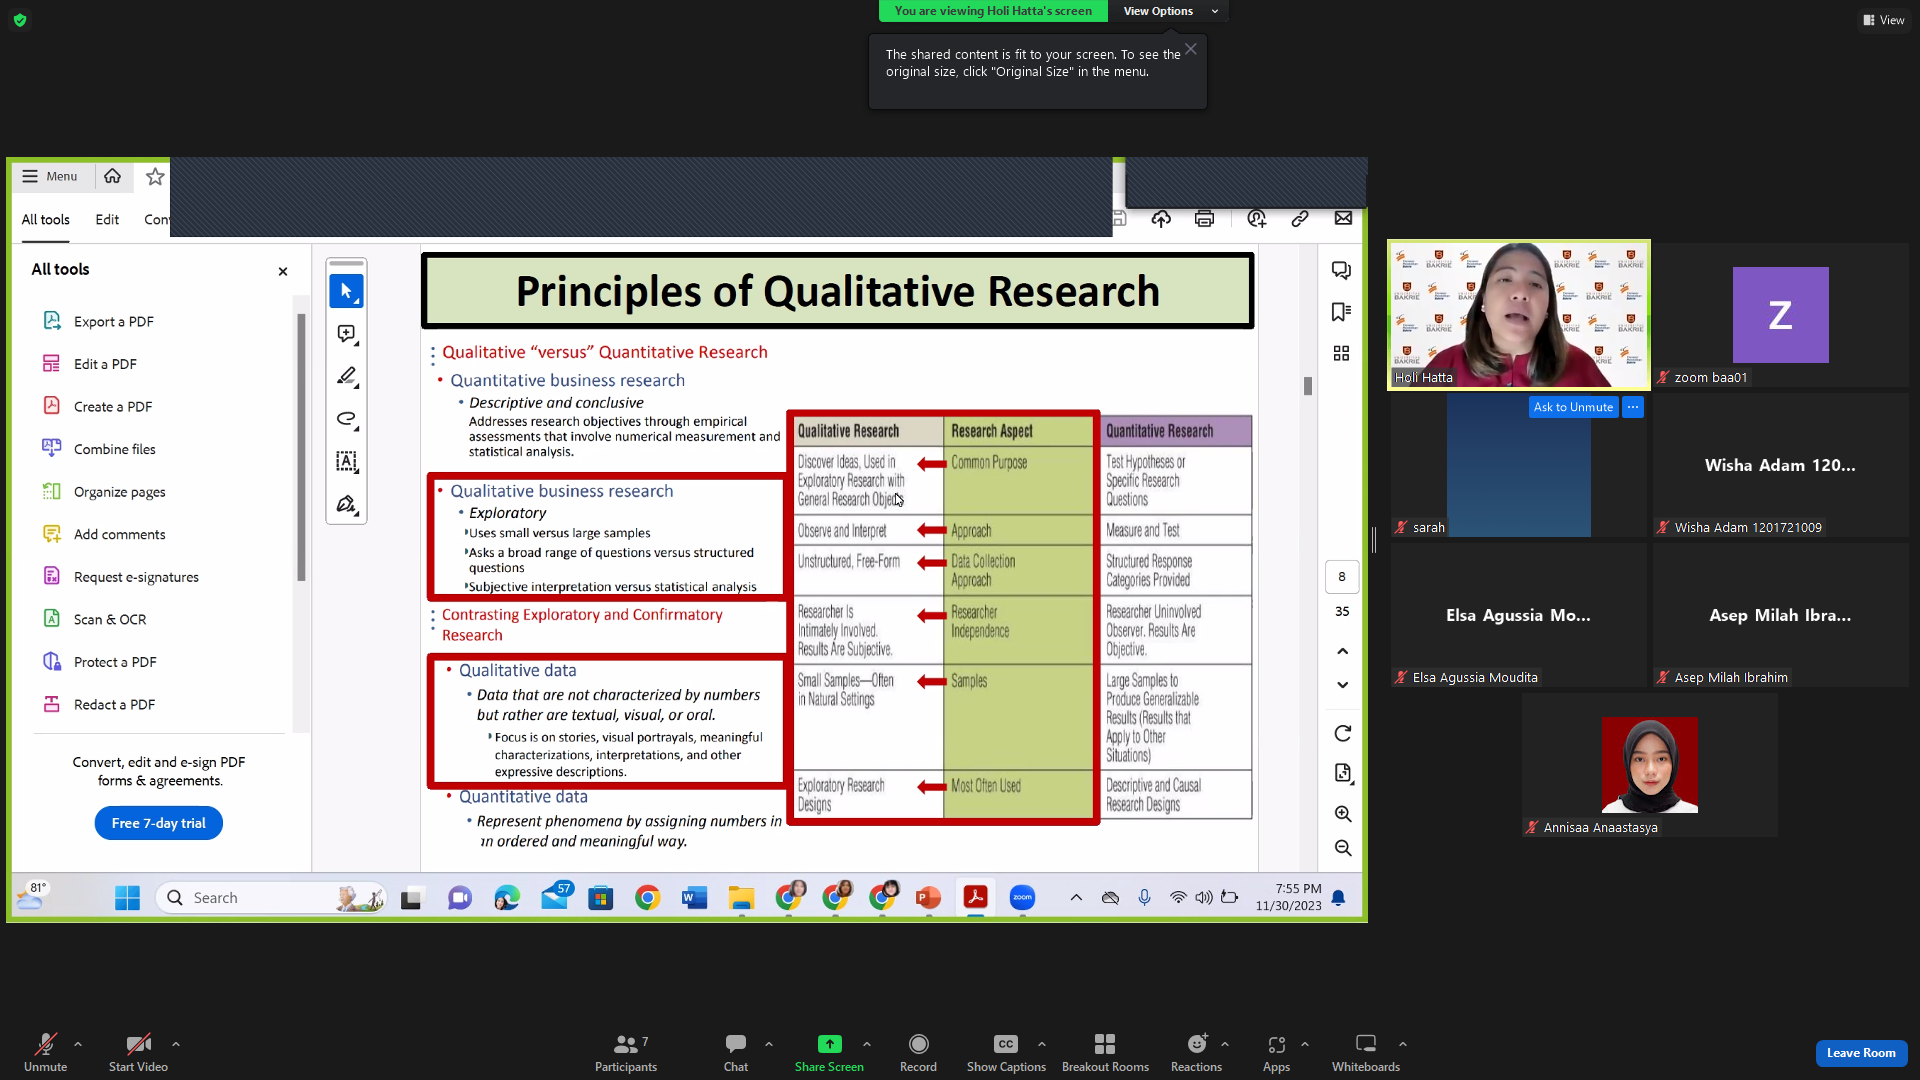Show hidden system tray icons chevron
Screen dimensions: 1920x1080
(1076, 897)
